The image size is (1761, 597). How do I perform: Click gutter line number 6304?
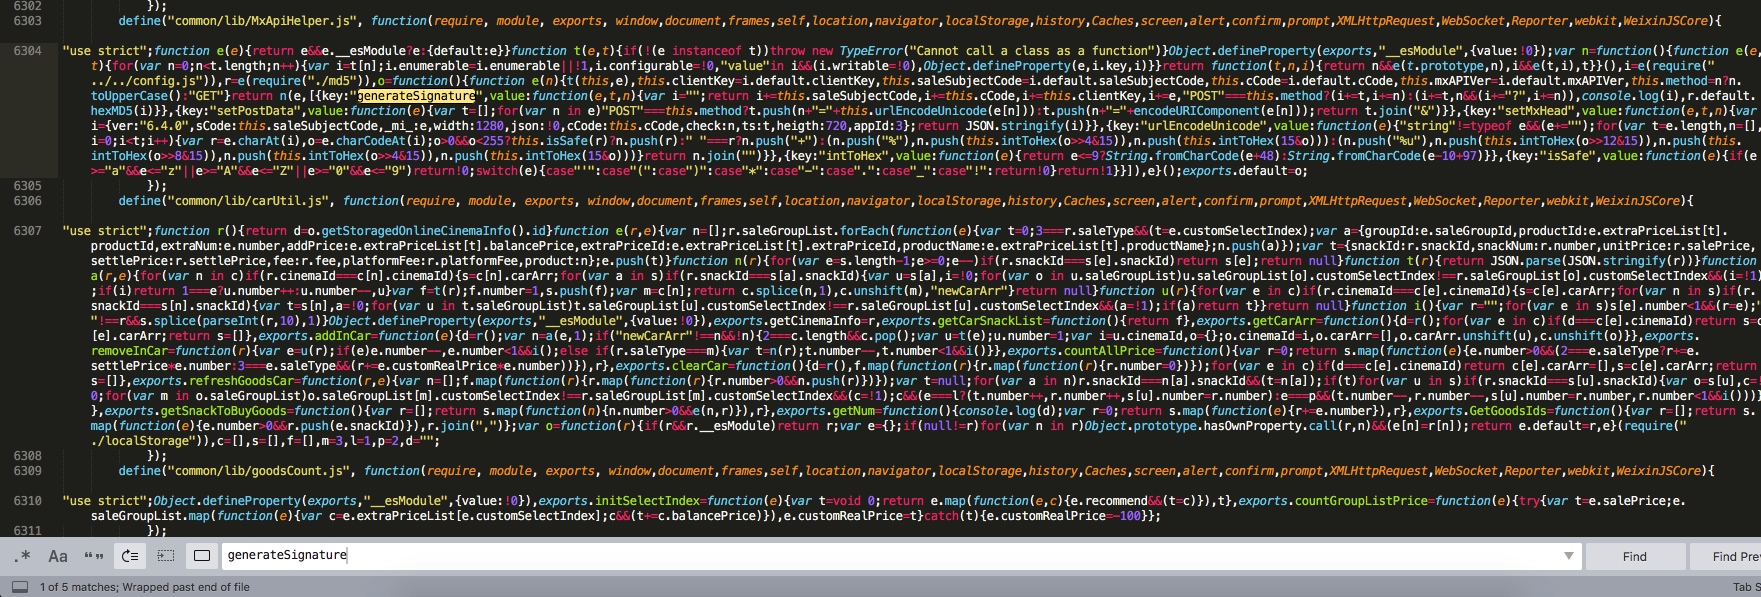[28, 51]
